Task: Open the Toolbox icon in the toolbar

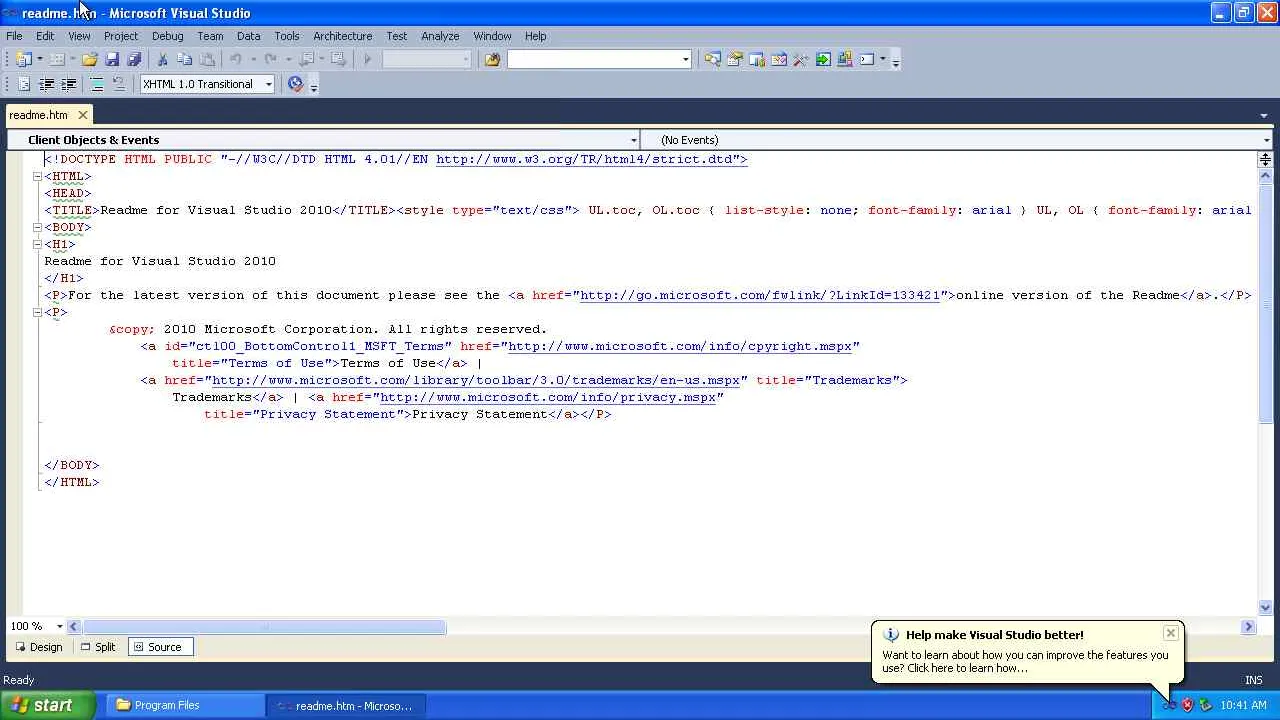Action: [801, 59]
